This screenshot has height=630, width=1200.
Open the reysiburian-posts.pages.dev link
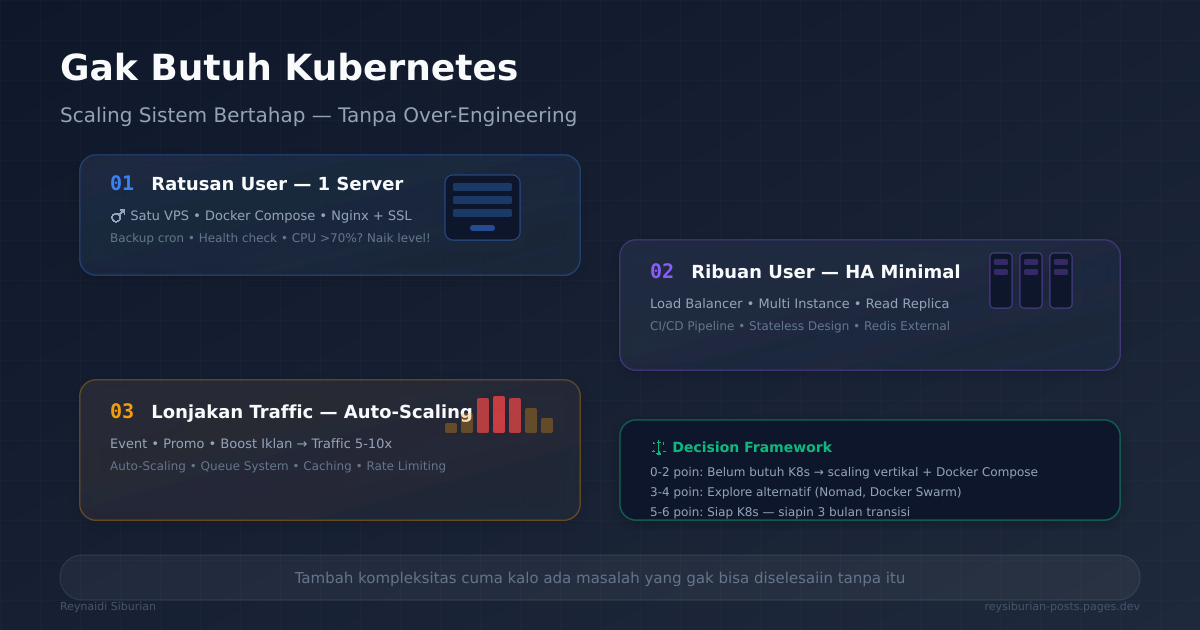(1062, 606)
